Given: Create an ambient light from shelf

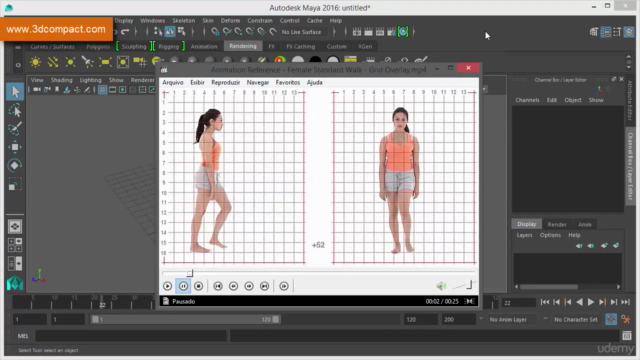Looking at the screenshot, I should tap(36, 62).
